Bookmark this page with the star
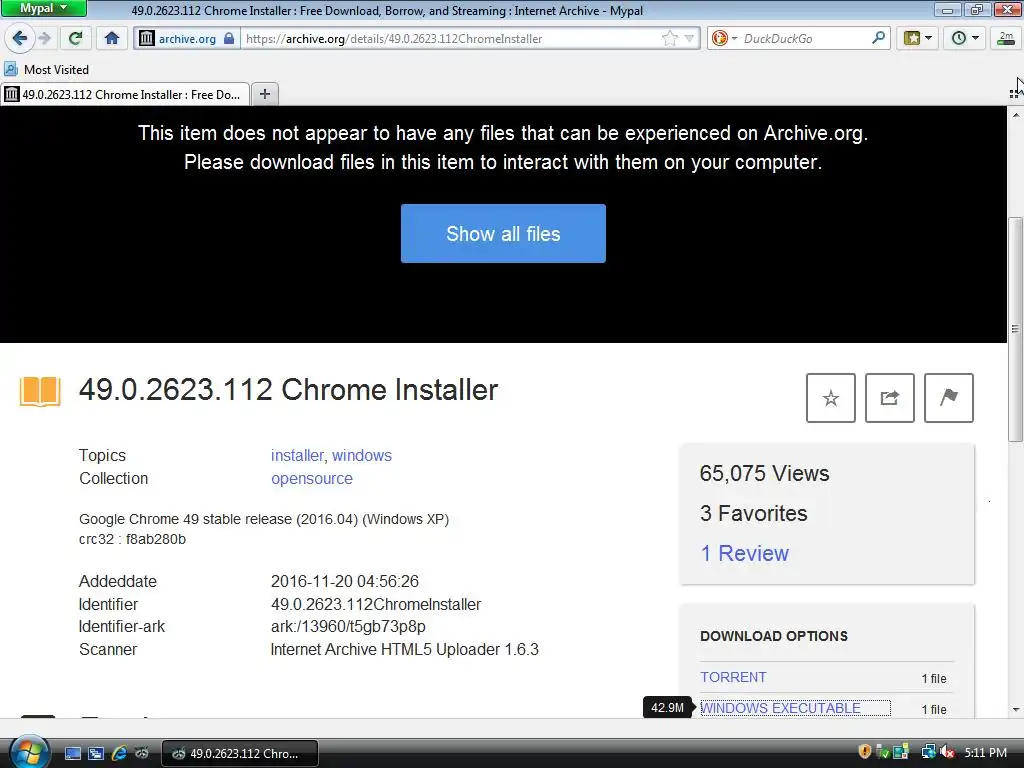Viewport: 1024px width, 768px height. (x=670, y=39)
